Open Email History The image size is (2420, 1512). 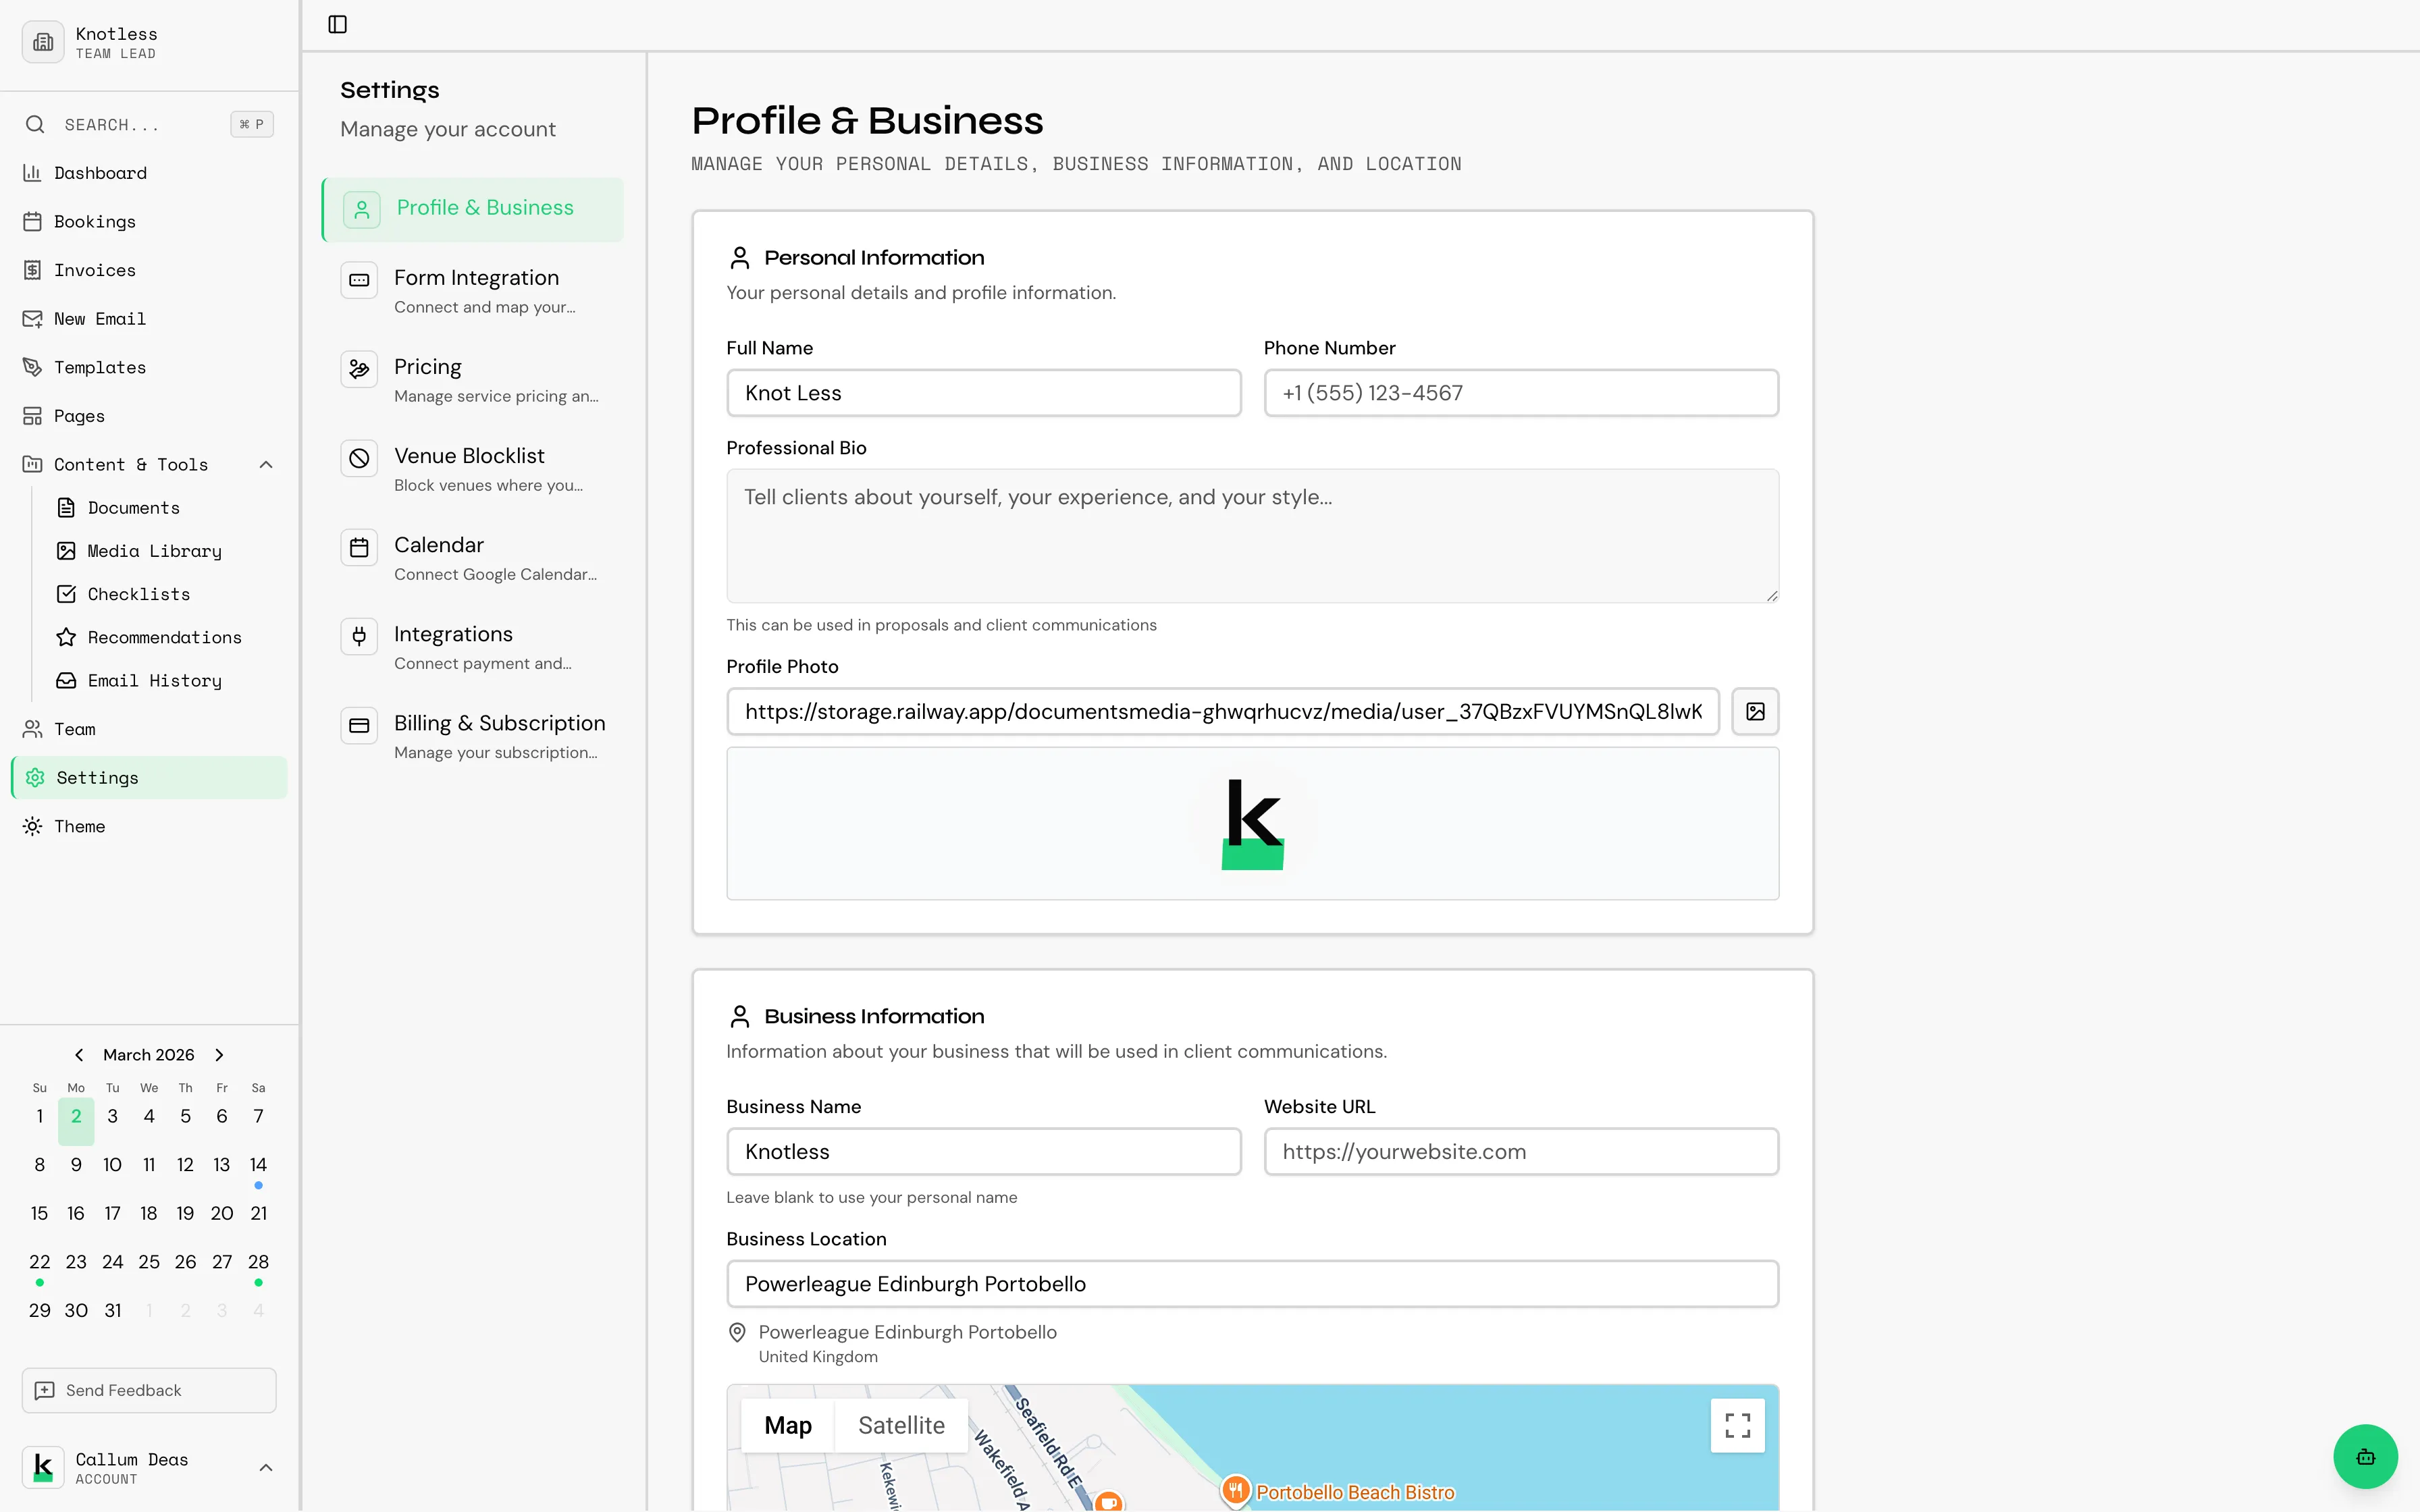tap(154, 680)
